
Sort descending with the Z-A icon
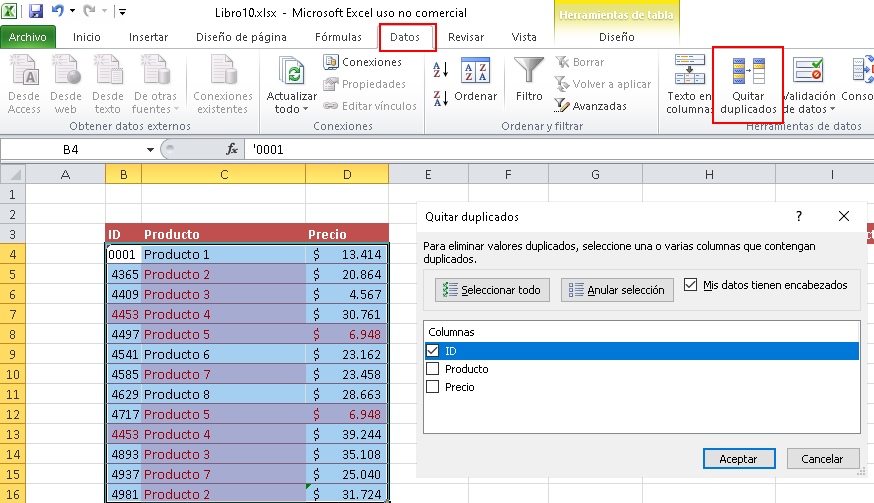[441, 97]
